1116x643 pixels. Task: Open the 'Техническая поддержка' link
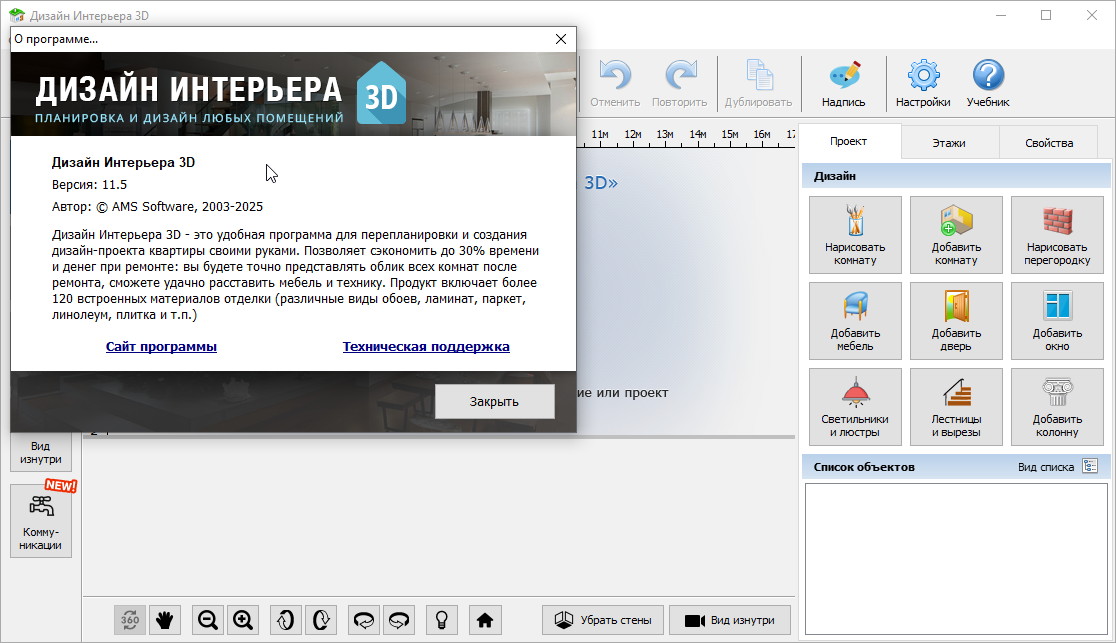[x=426, y=347]
